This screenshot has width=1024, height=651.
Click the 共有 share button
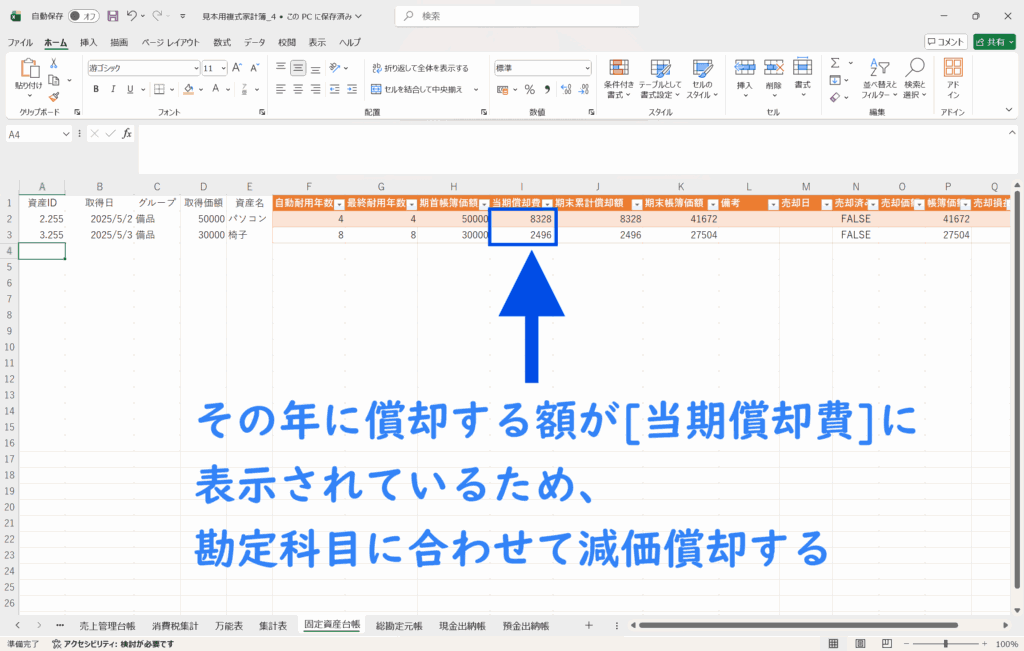pyautogui.click(x=993, y=42)
